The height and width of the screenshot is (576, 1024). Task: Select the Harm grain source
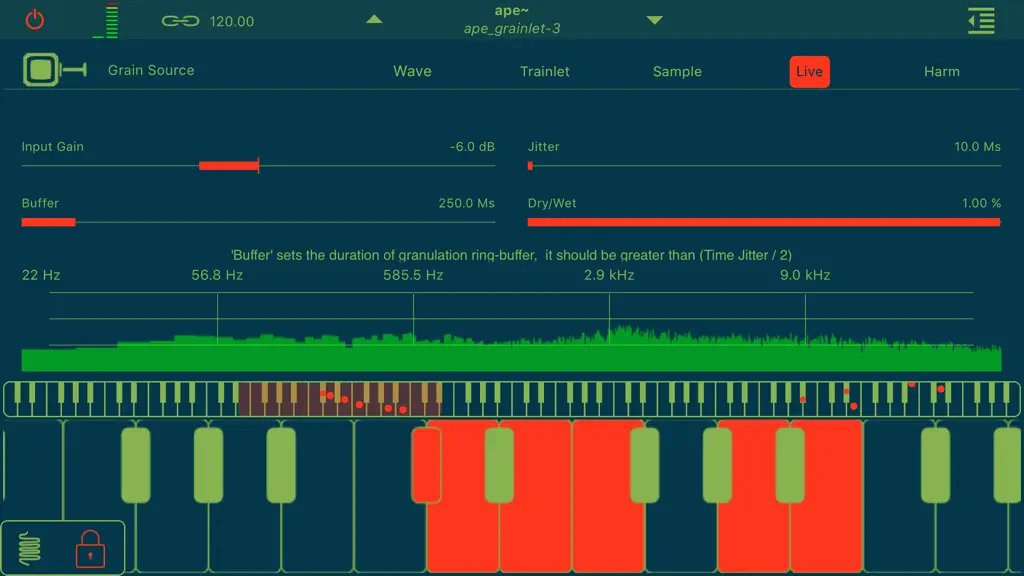[942, 71]
